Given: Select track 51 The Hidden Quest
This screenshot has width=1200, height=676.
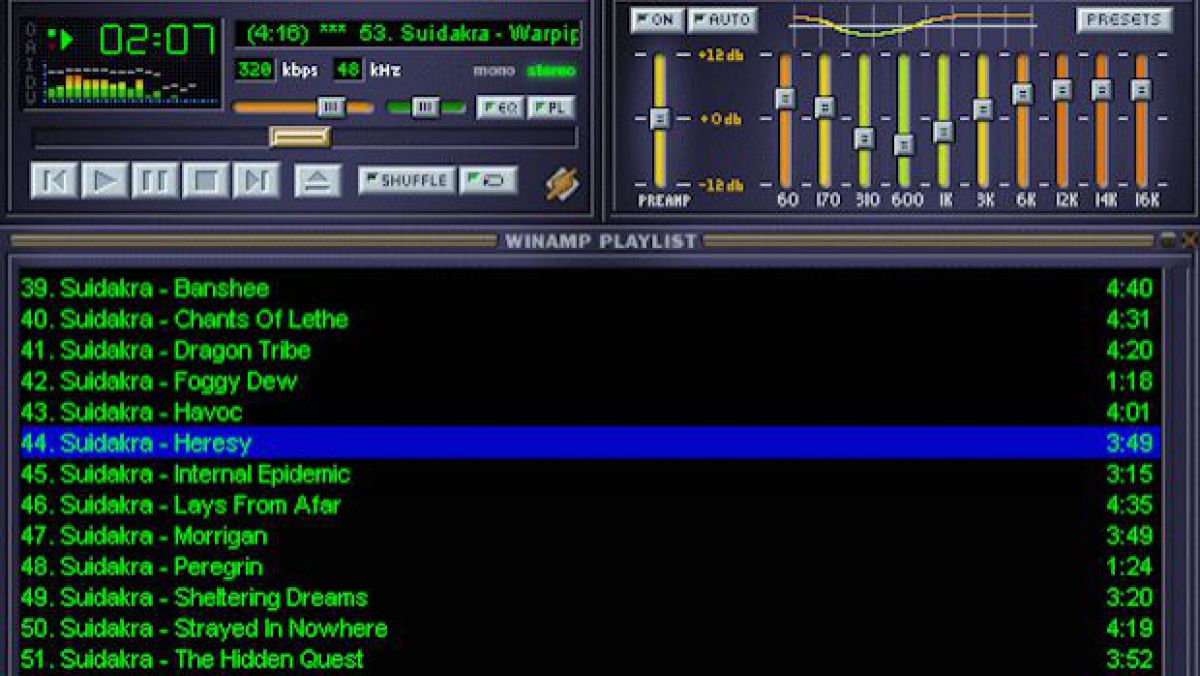Looking at the screenshot, I should coord(590,659).
